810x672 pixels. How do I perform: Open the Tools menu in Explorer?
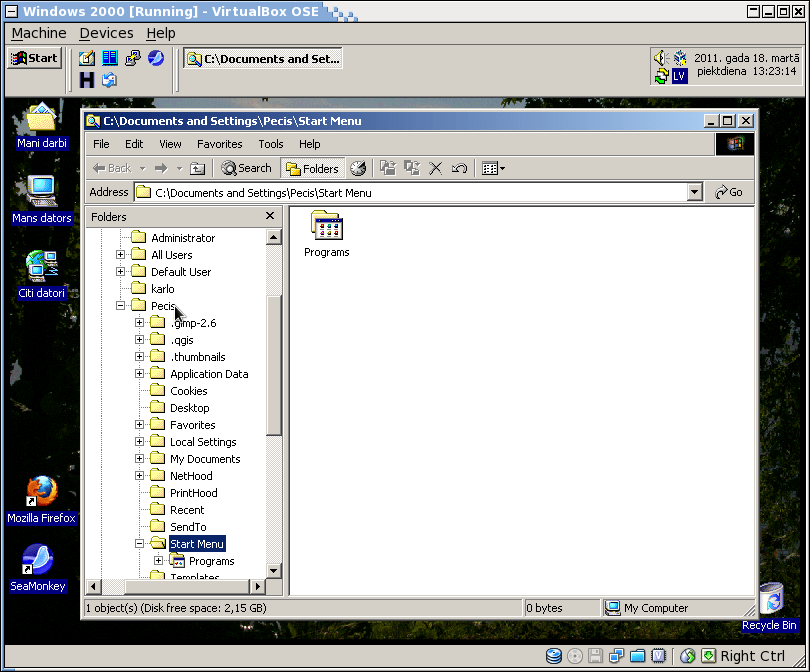[271, 144]
